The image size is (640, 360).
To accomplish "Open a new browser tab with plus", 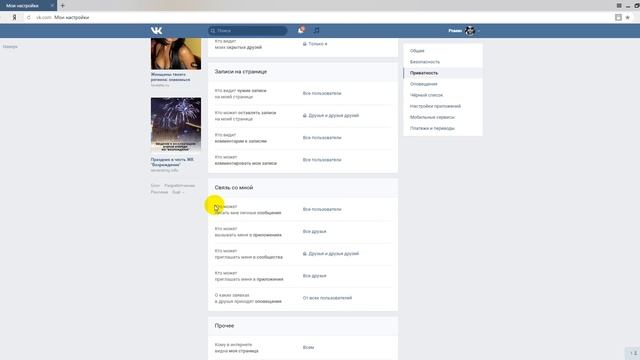I will pyautogui.click(x=62, y=6).
